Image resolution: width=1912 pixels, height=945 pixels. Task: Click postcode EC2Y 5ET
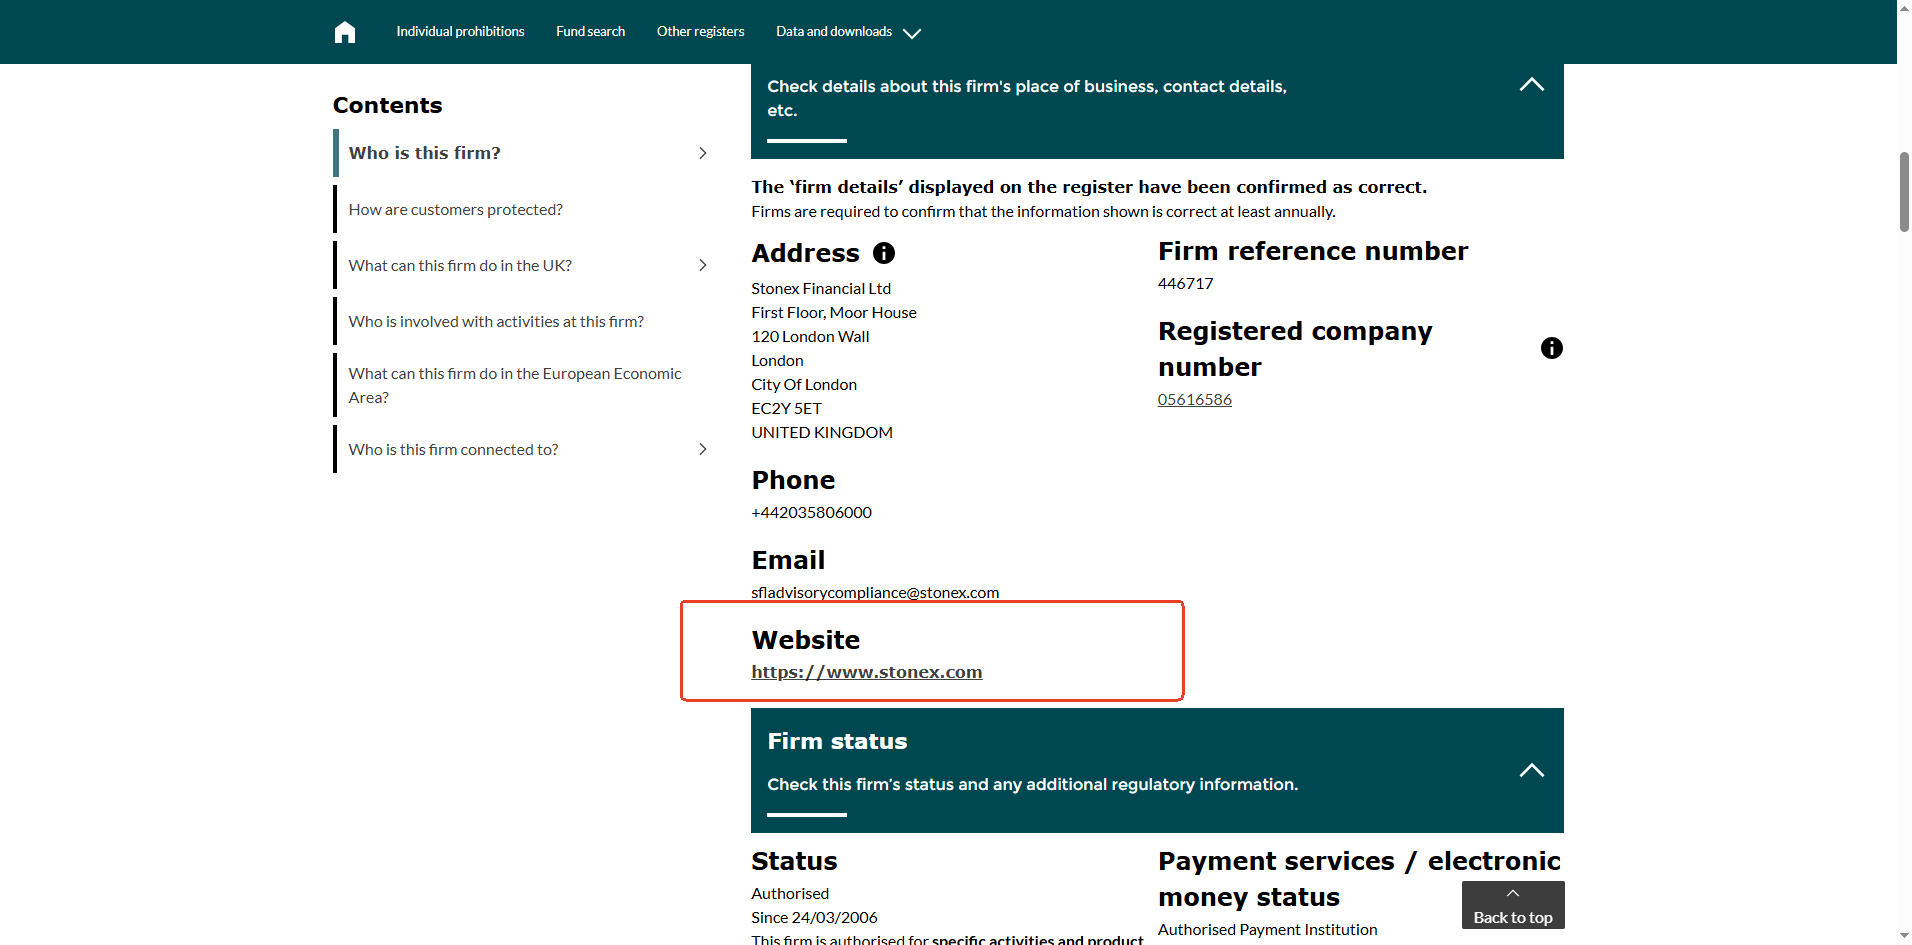click(787, 408)
